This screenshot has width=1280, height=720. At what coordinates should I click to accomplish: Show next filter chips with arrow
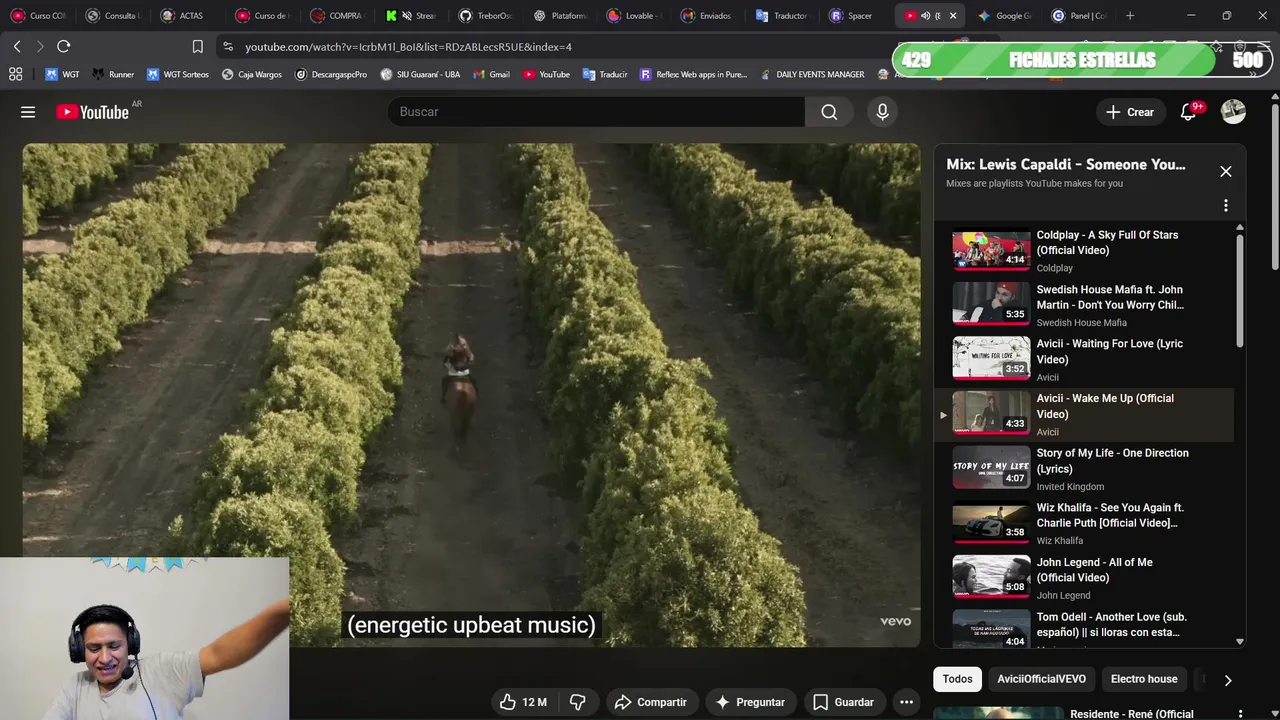(1228, 680)
